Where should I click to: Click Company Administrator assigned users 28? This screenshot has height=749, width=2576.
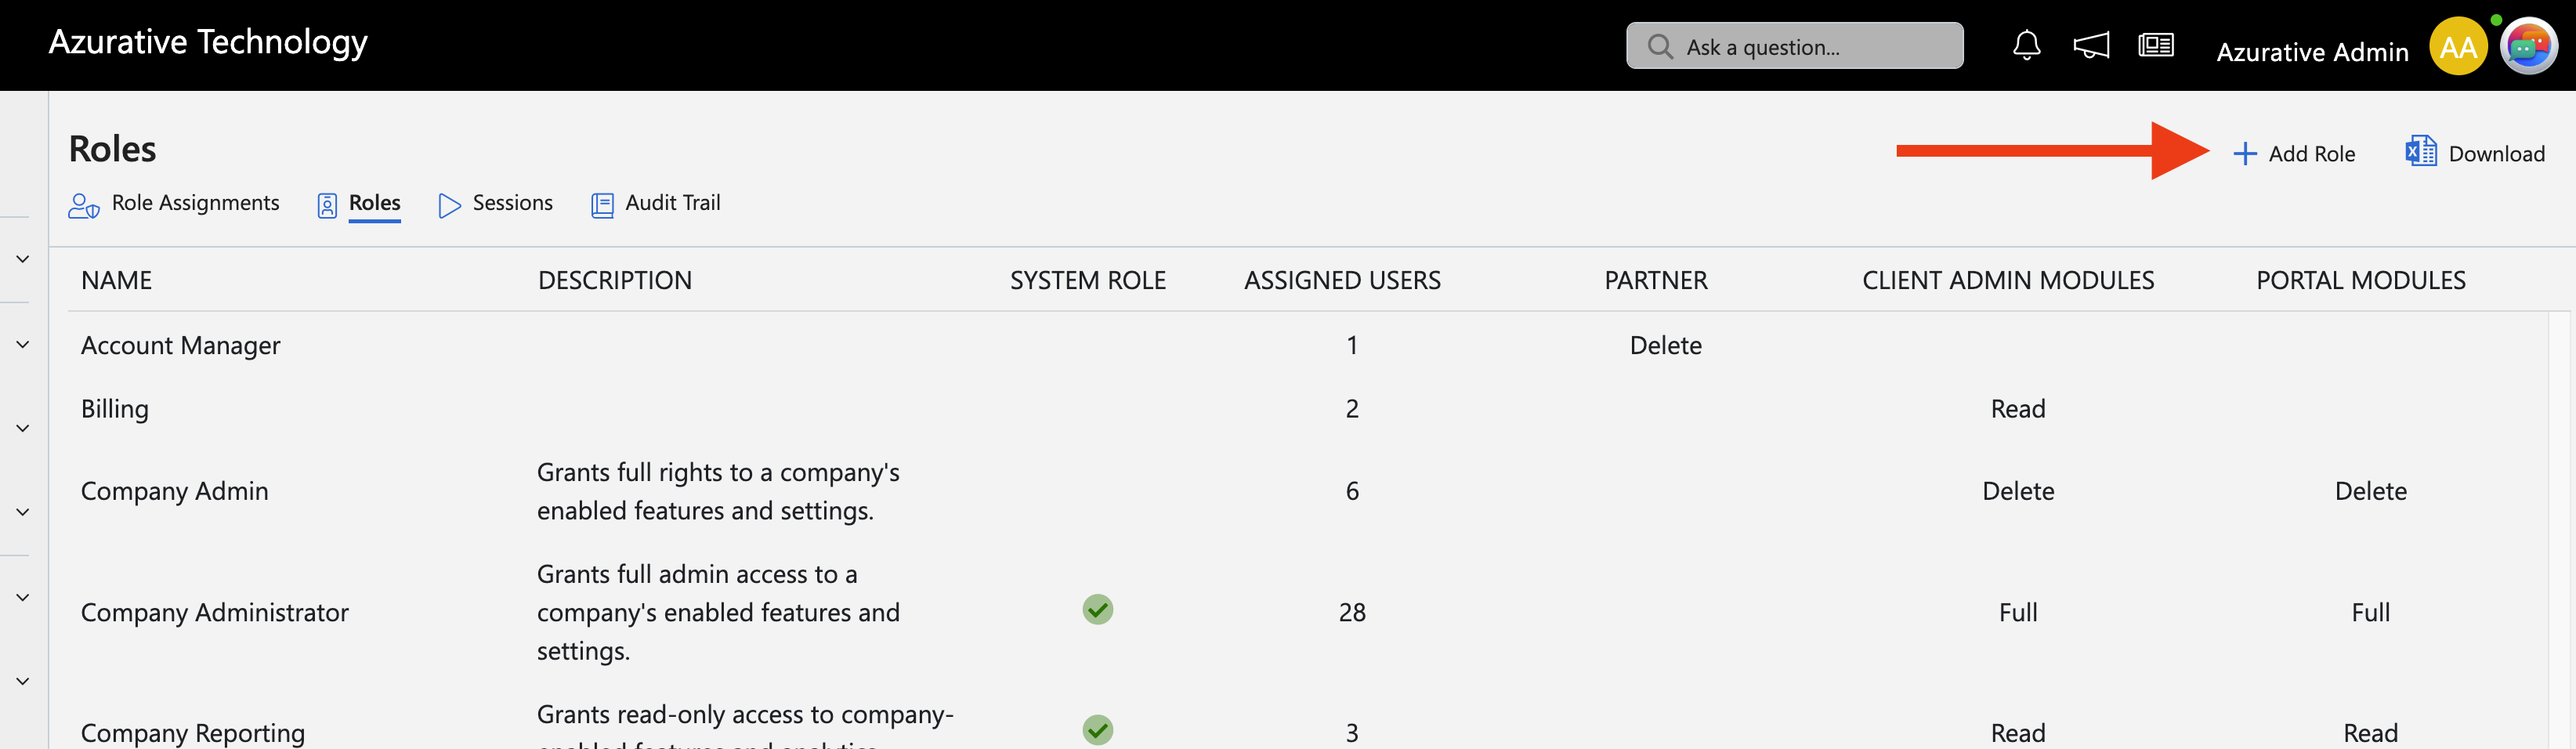click(x=1352, y=612)
